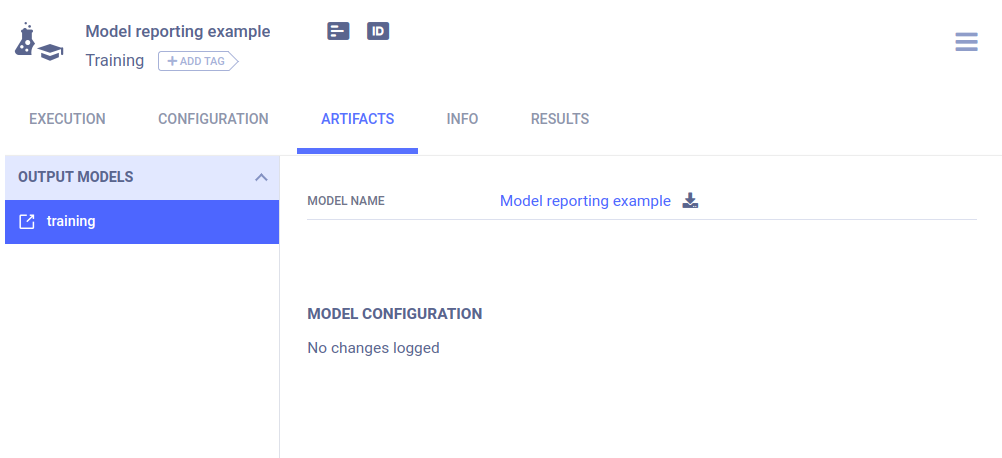Click the No changes logged text
The height and width of the screenshot is (458, 1002).
[373, 348]
